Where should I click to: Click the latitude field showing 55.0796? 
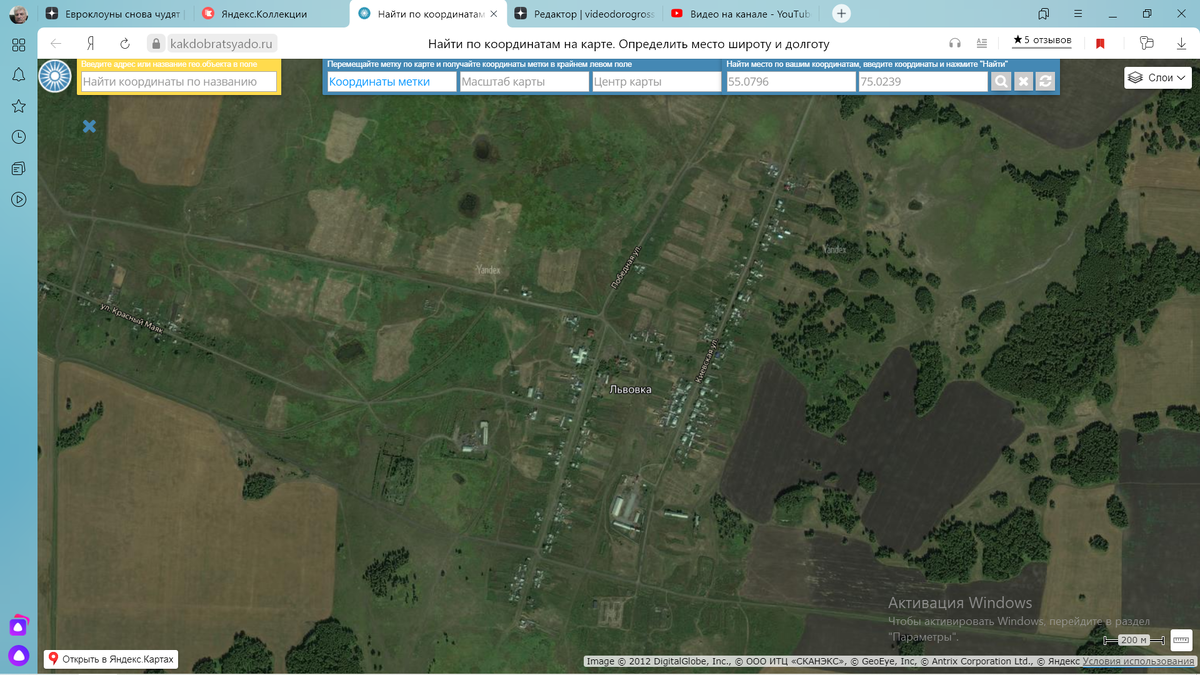click(x=790, y=82)
